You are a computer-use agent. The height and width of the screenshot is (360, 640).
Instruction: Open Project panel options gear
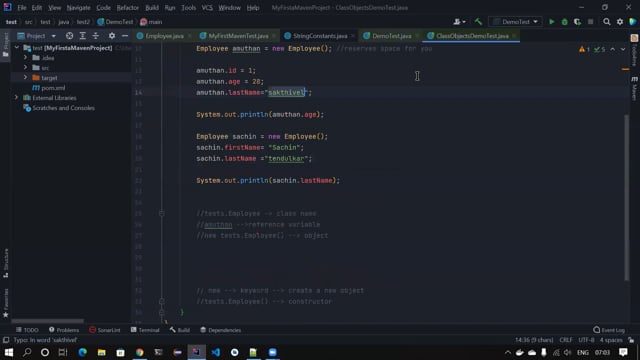point(111,36)
